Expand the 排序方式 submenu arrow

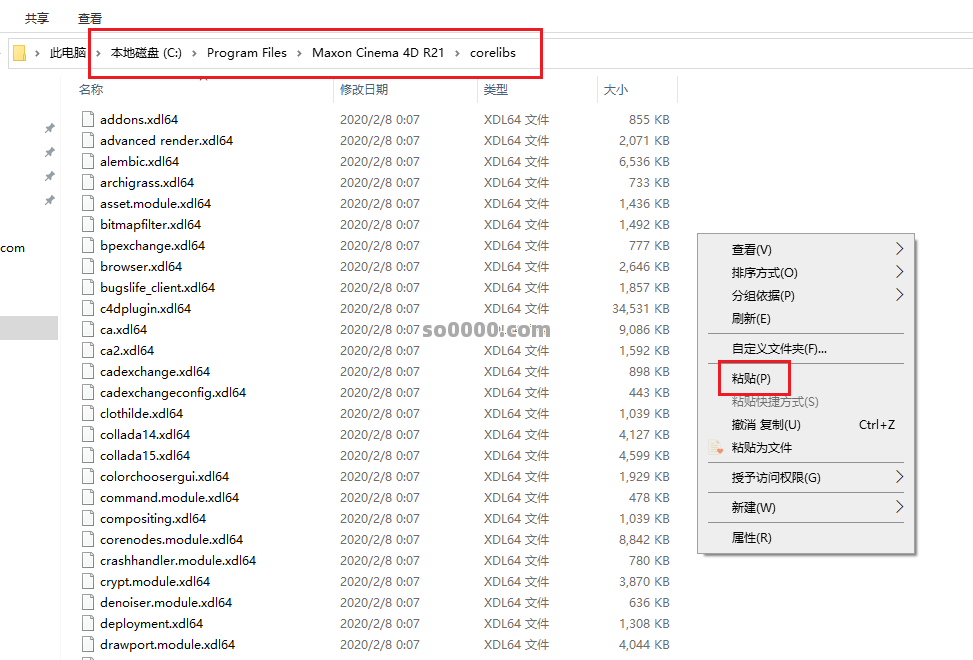point(899,270)
